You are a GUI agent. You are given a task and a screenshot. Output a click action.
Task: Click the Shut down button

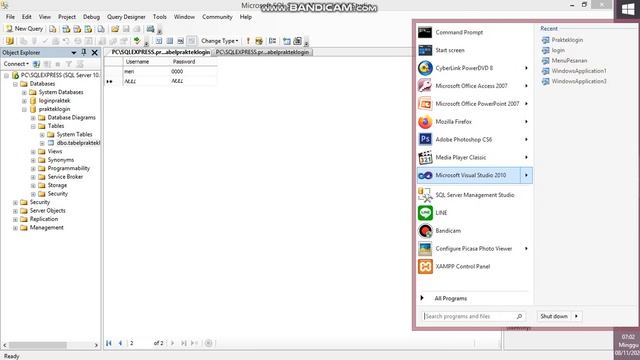tap(554, 316)
